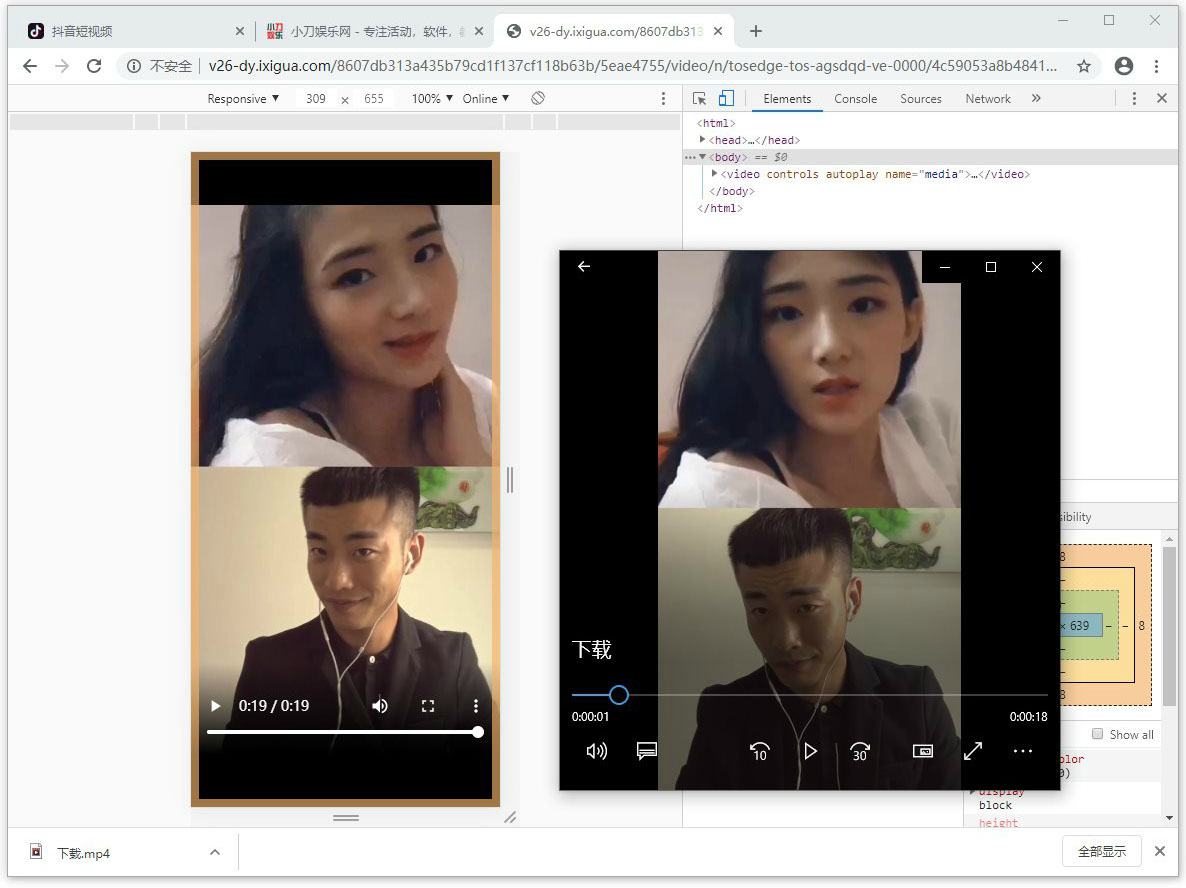The image size is (1186, 888).
Task: Bookmark this page with the star icon
Action: [1084, 66]
